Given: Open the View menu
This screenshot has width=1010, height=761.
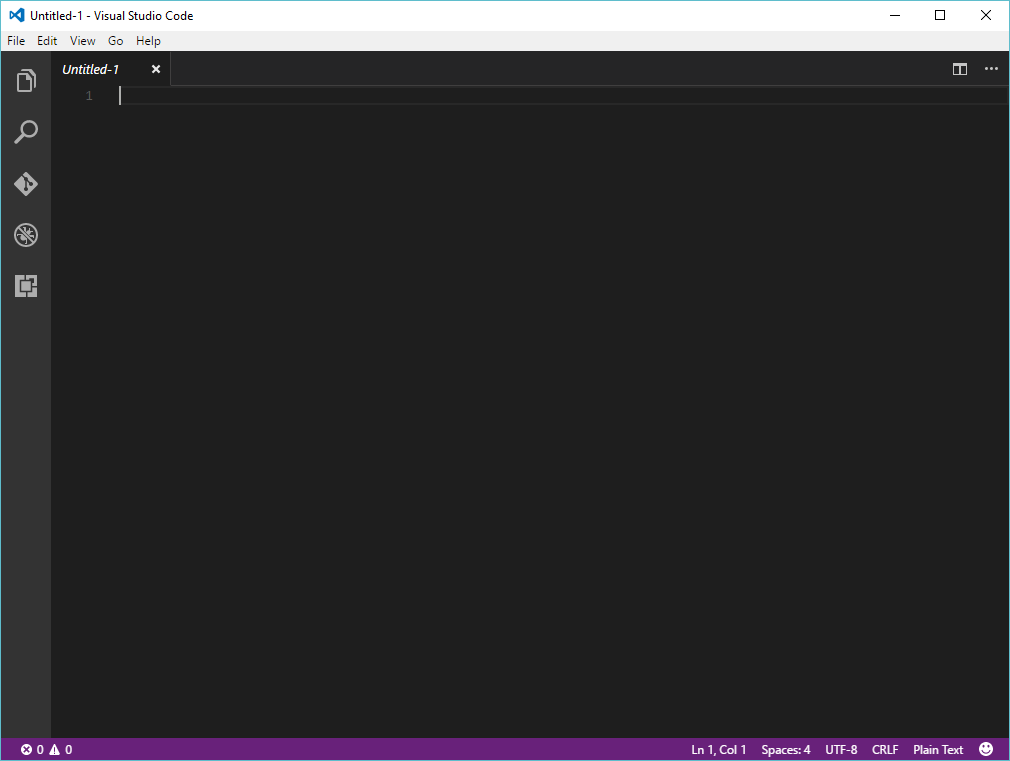Looking at the screenshot, I should (x=83, y=41).
